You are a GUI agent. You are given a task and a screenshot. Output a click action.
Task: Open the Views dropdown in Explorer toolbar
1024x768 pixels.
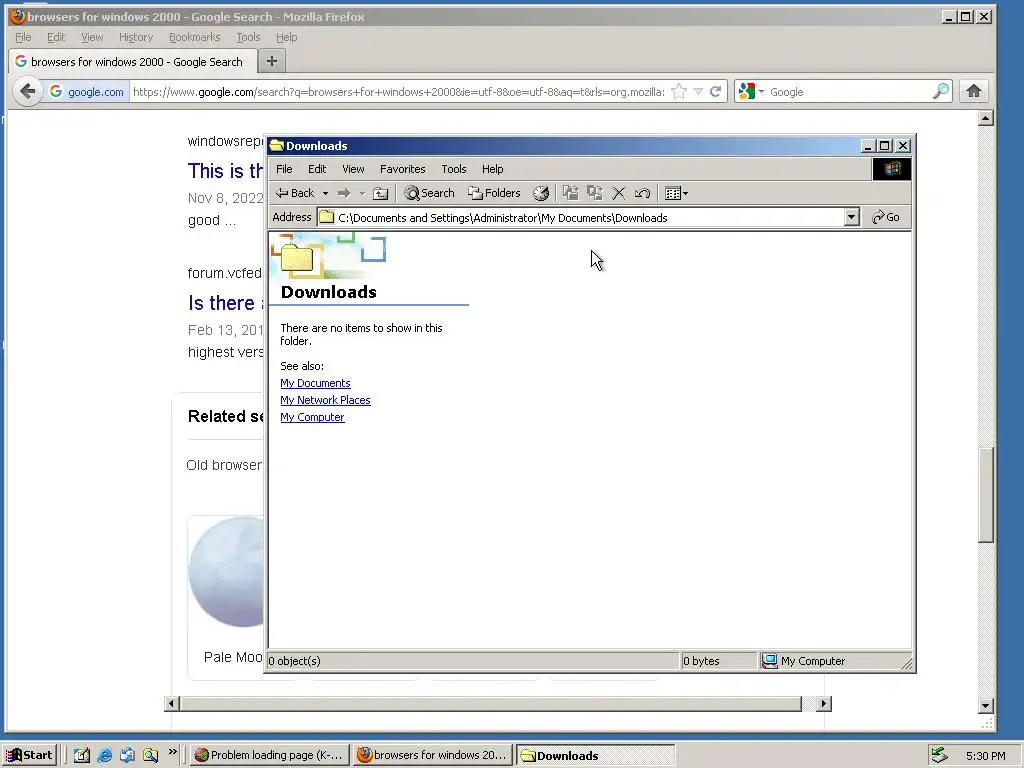click(676, 193)
